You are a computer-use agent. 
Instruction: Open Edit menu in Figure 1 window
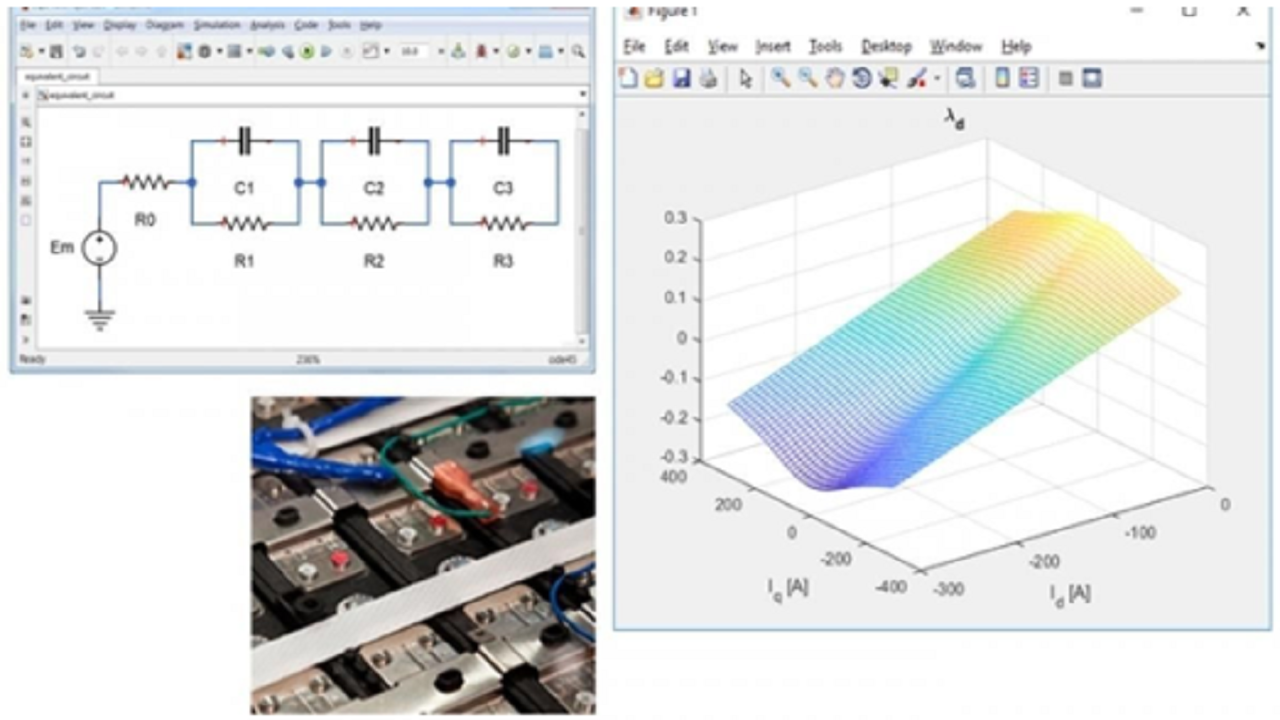(677, 46)
